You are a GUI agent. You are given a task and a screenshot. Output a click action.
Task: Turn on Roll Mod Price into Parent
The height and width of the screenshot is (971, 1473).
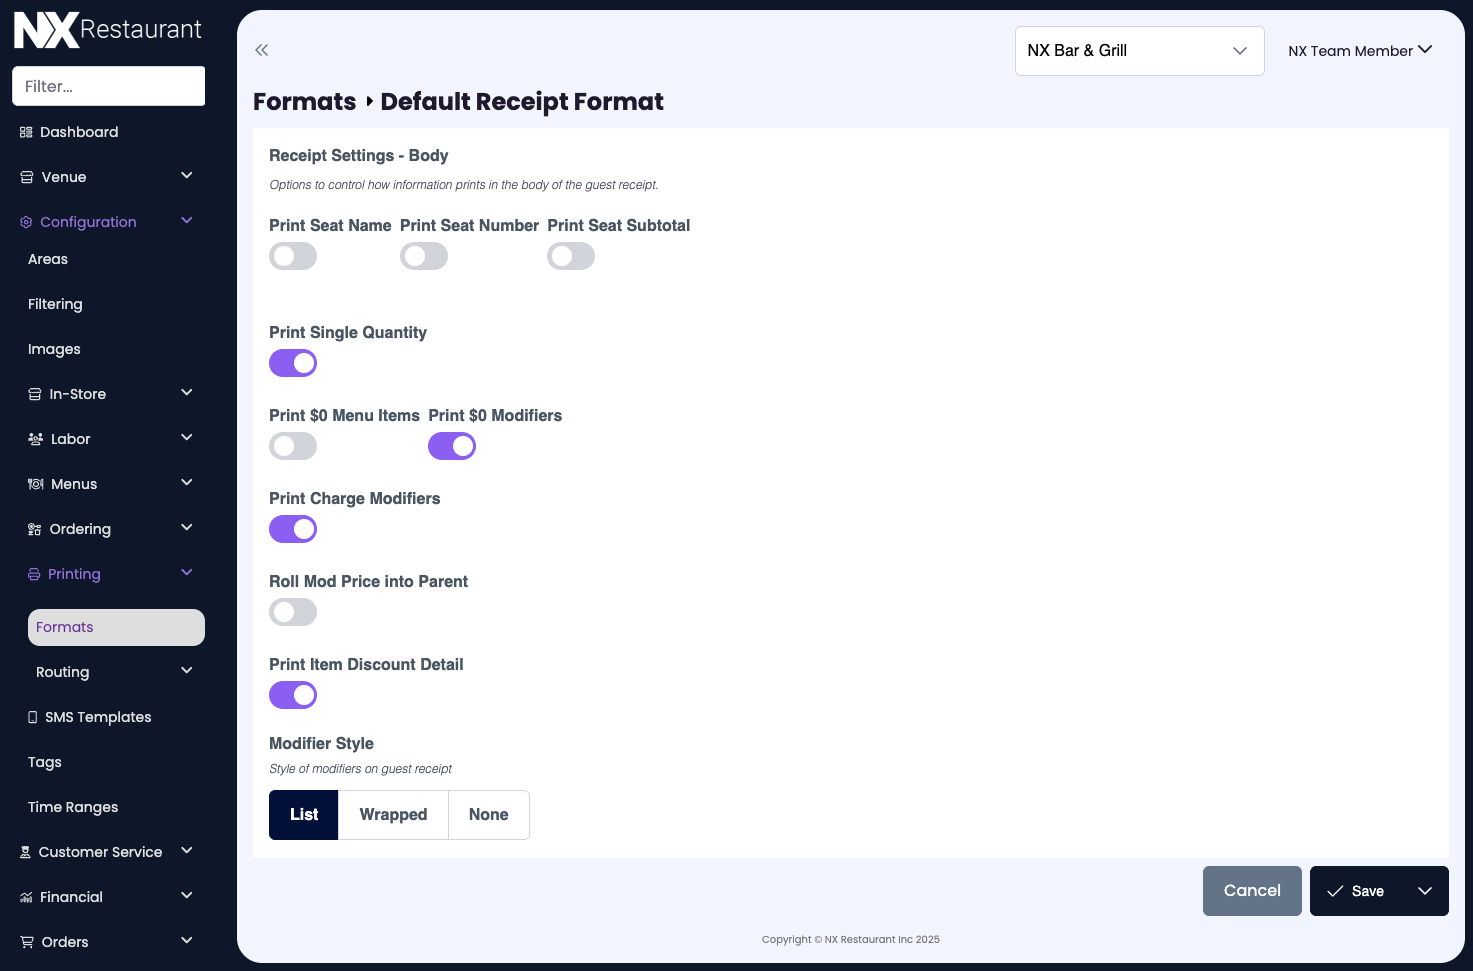292,611
